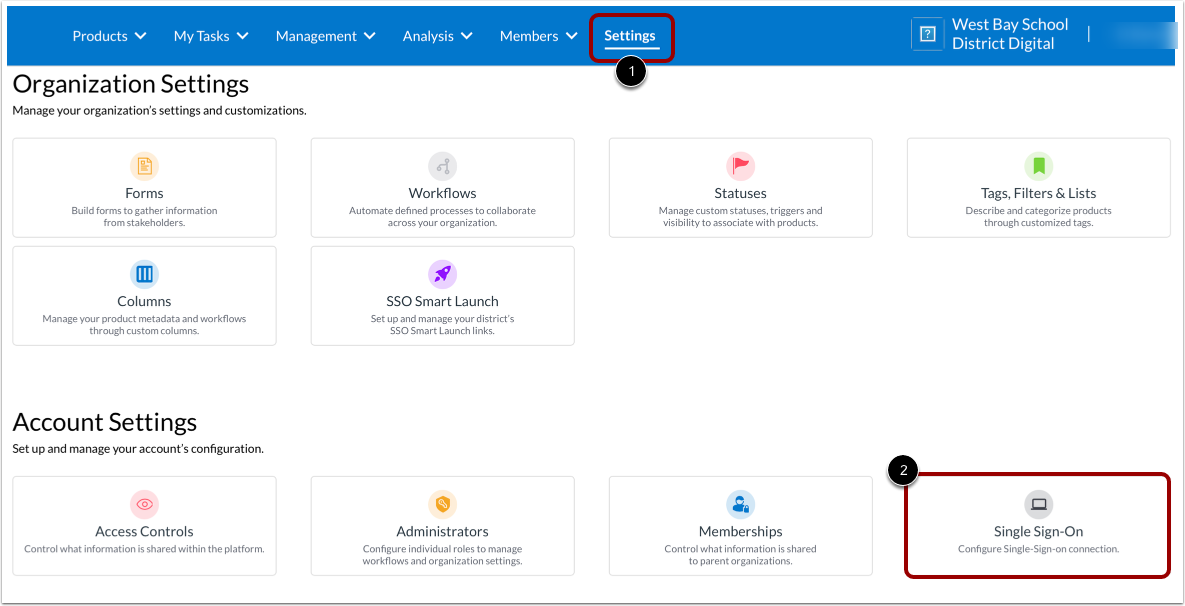1185x606 pixels.
Task: Select the Workflows flowchart icon
Action: coord(442,166)
